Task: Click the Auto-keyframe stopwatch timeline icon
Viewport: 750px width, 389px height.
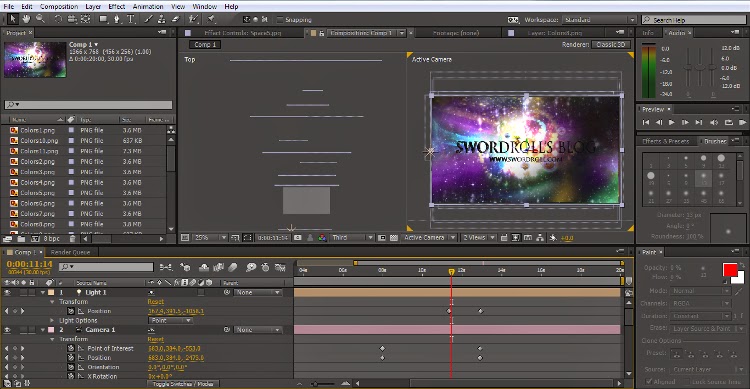Action: (265, 267)
